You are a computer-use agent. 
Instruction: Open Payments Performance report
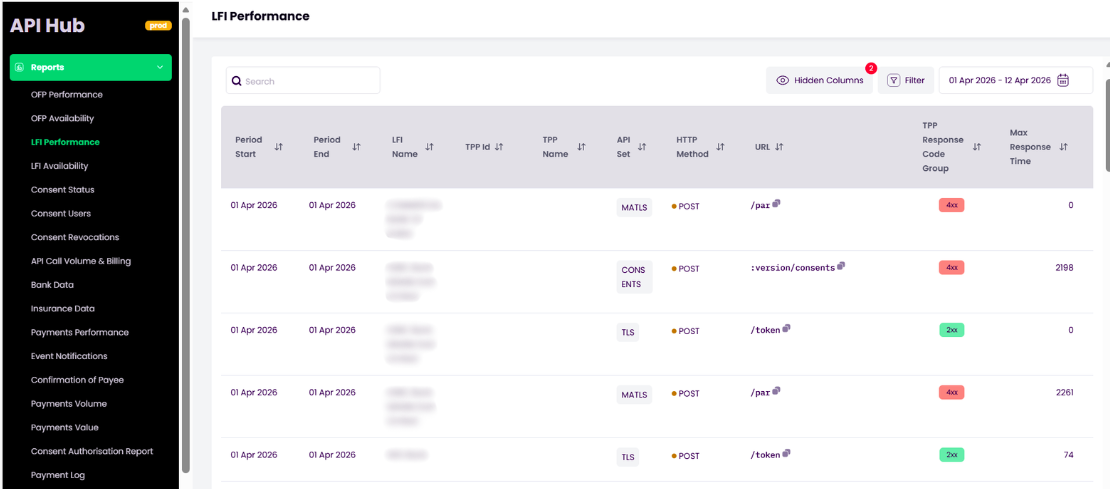[x=80, y=333]
